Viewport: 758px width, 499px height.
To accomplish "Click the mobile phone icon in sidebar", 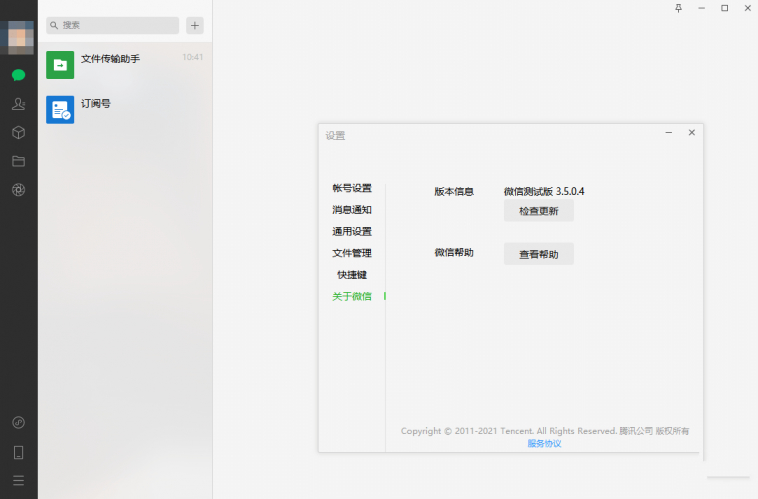I will tap(18, 452).
